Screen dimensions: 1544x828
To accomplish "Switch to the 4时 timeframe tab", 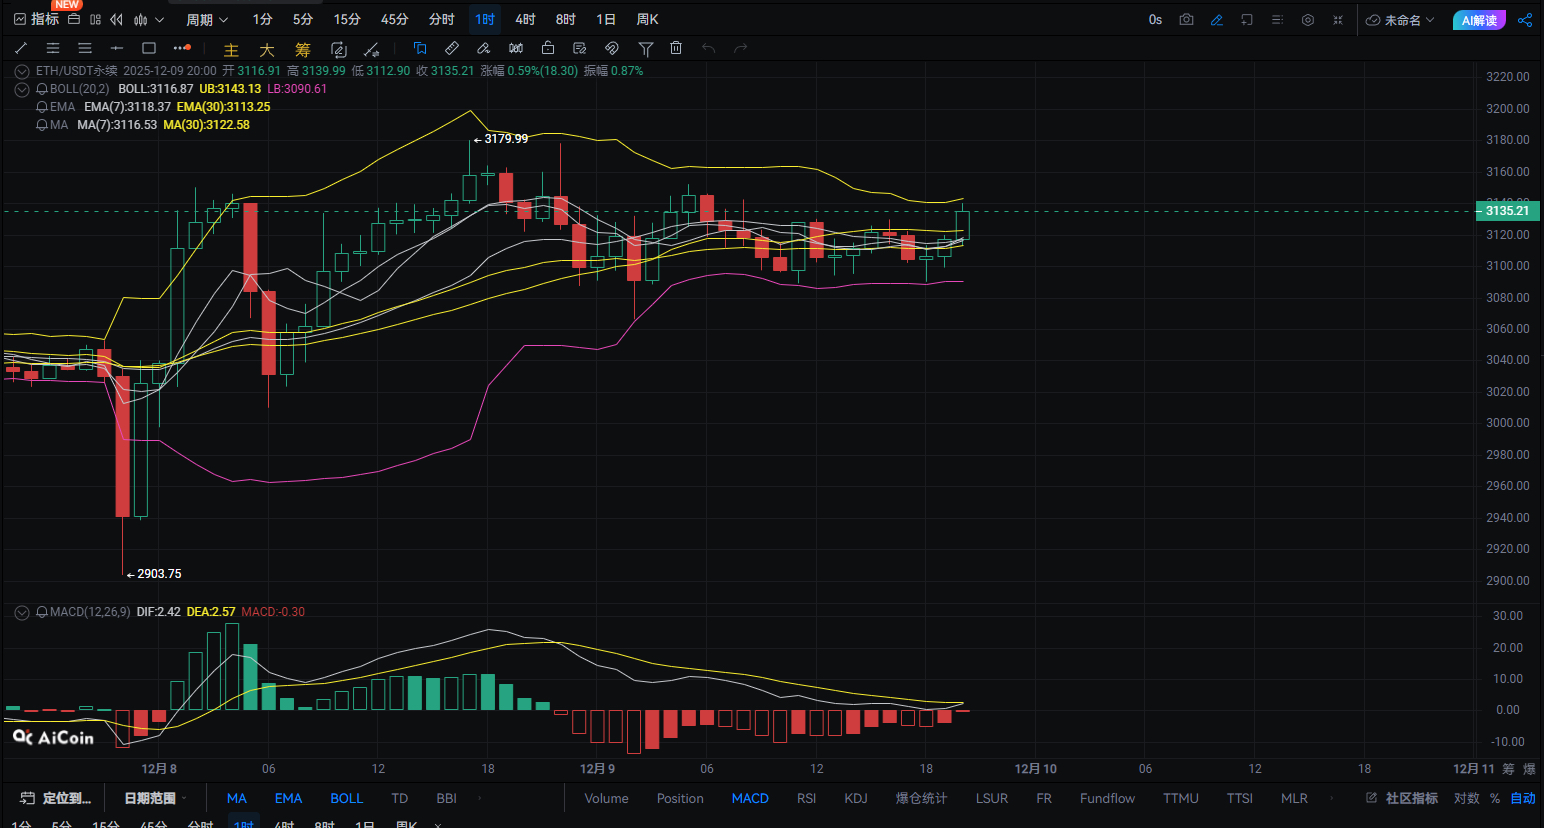I will [525, 20].
